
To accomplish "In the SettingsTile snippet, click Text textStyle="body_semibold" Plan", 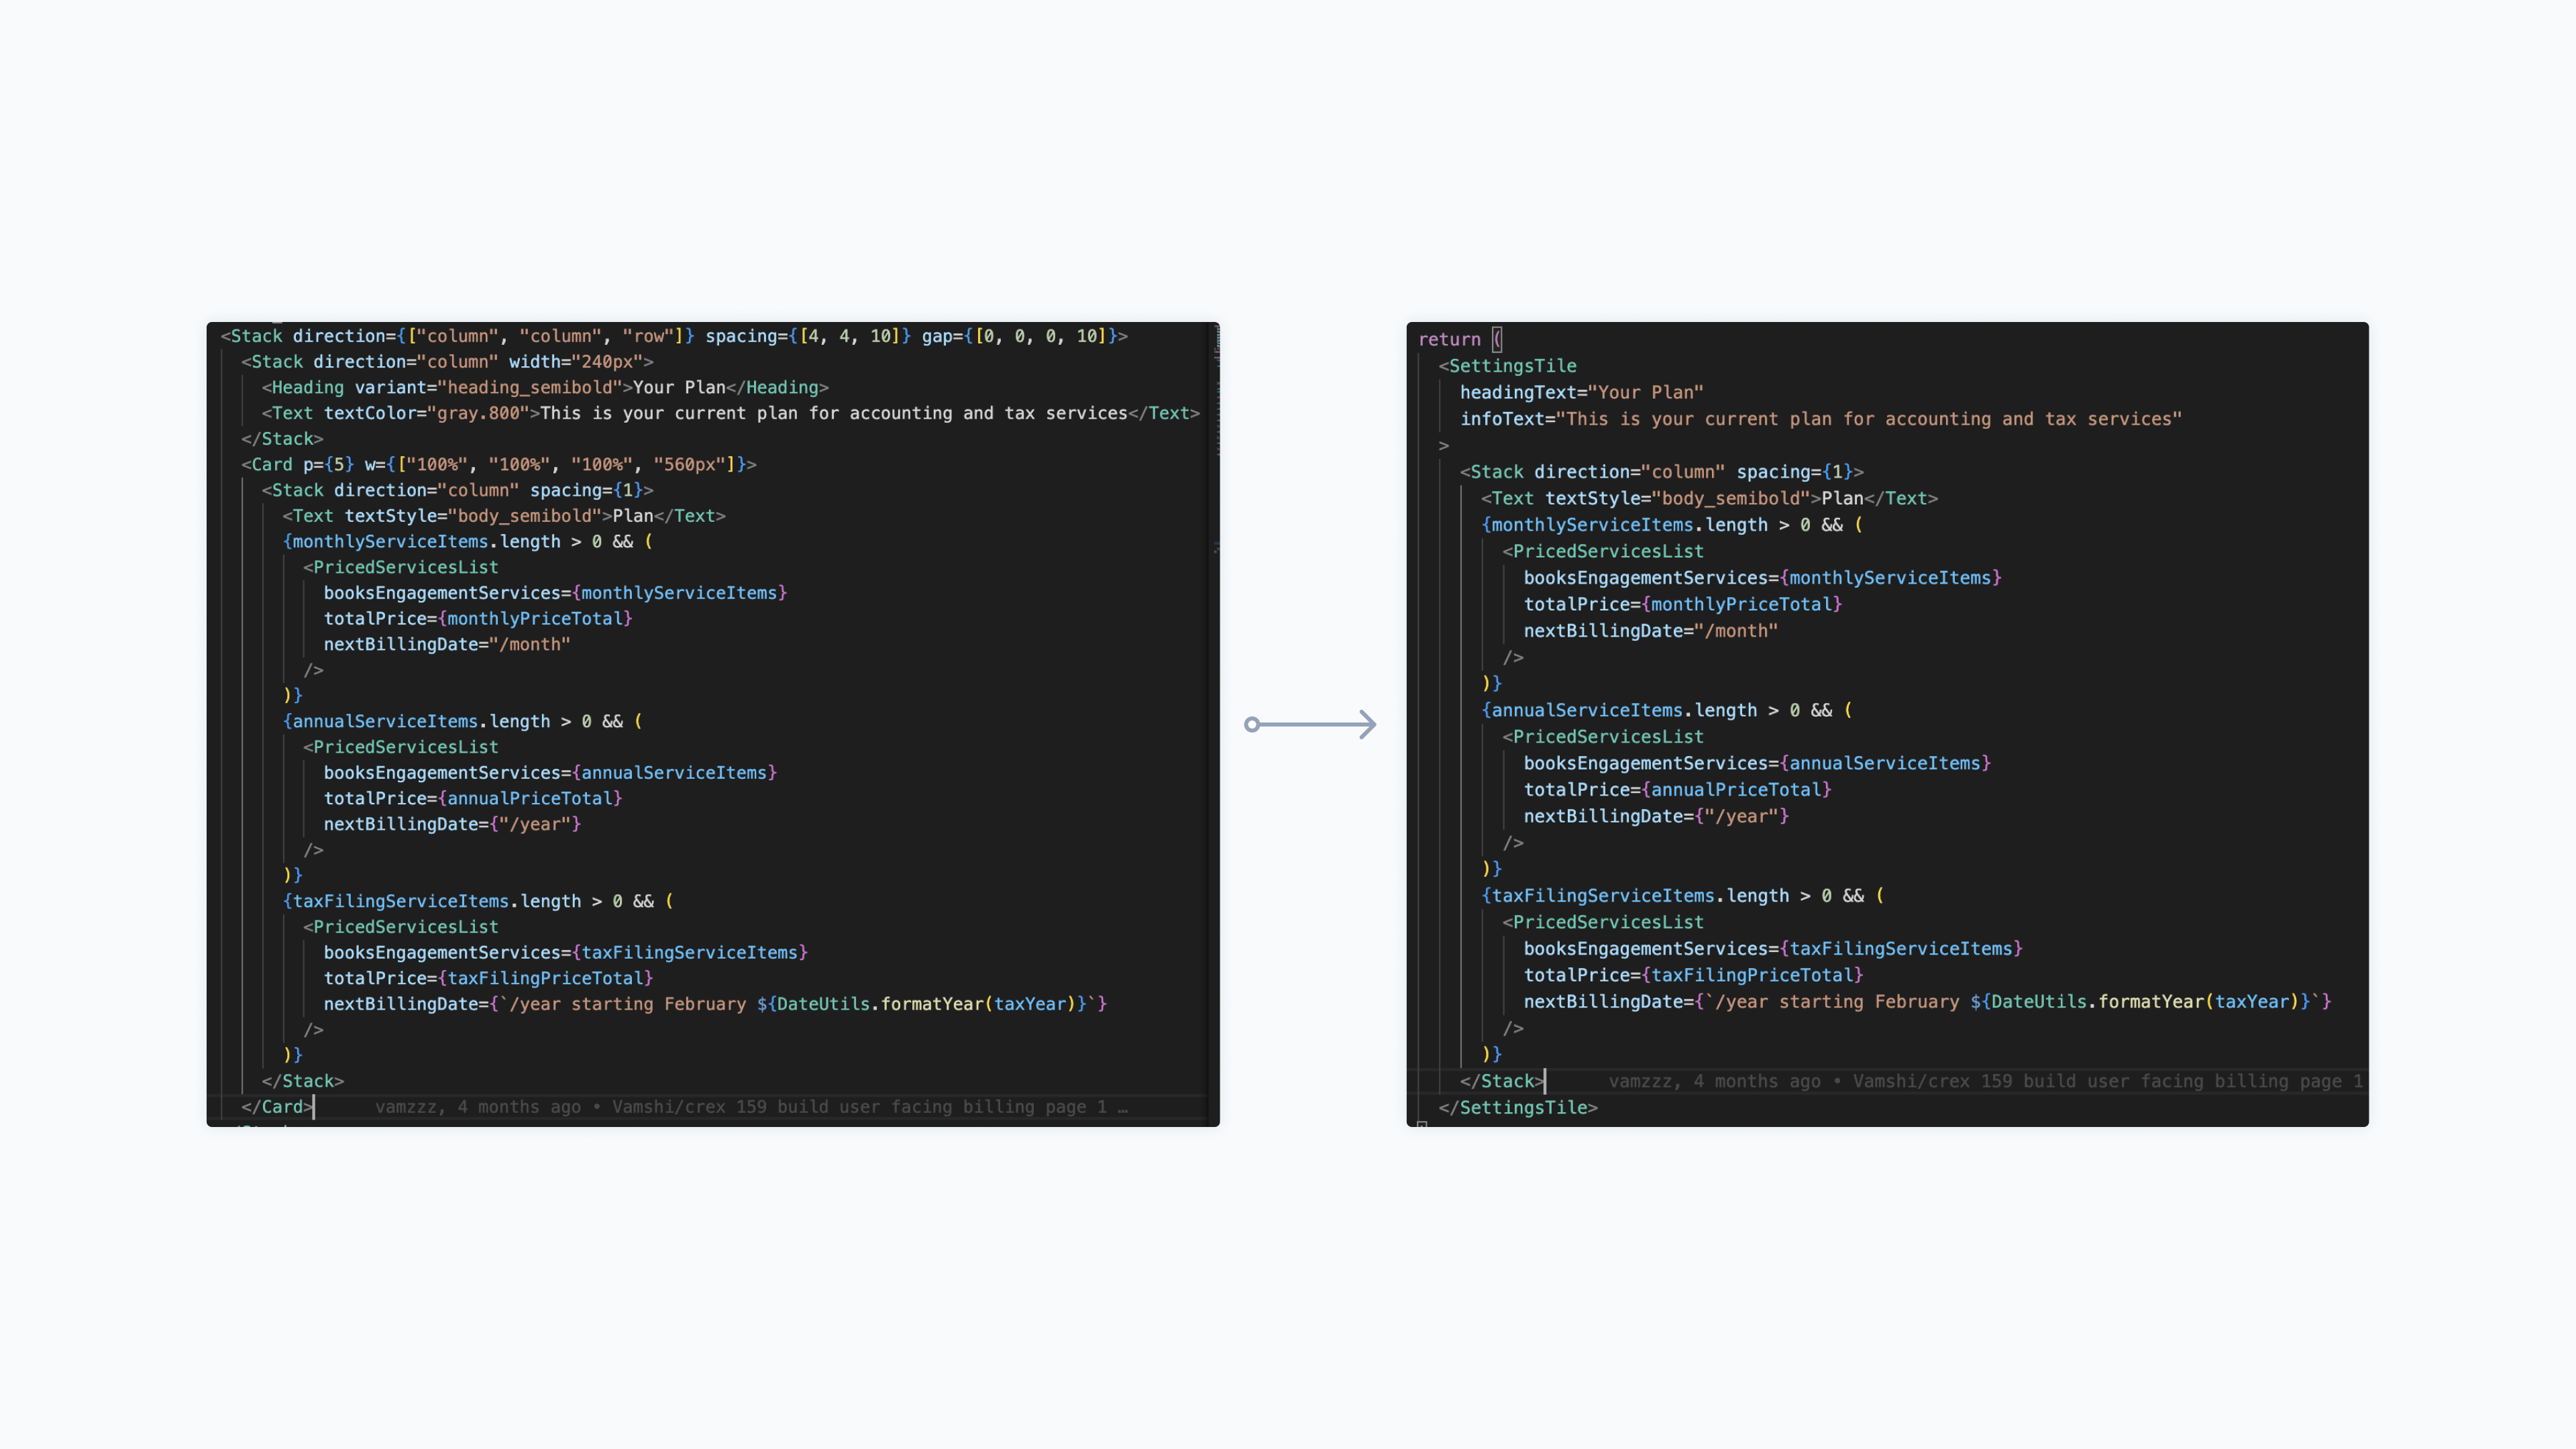I will (x=1710, y=498).
